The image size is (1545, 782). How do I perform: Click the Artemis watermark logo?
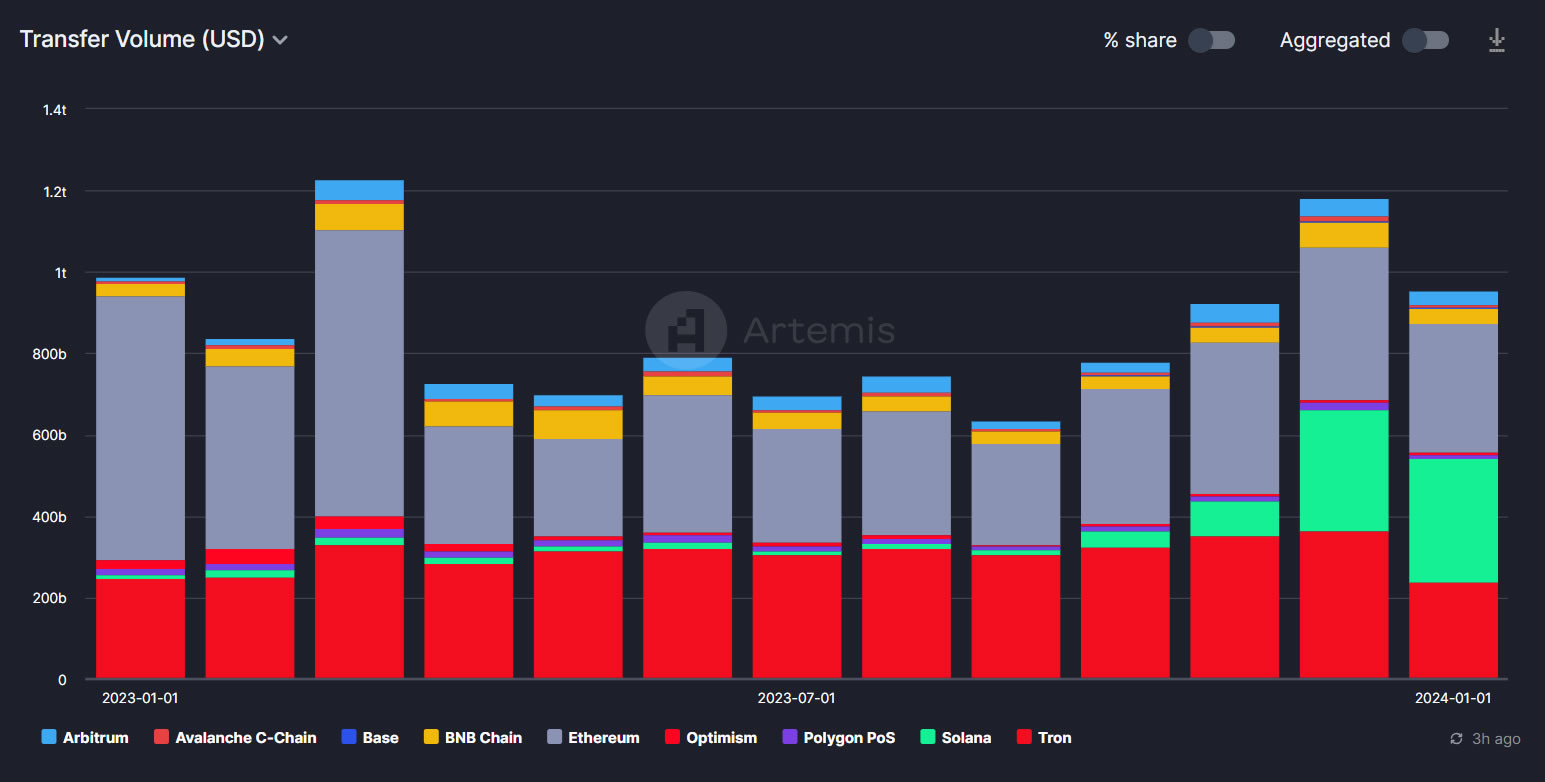686,331
